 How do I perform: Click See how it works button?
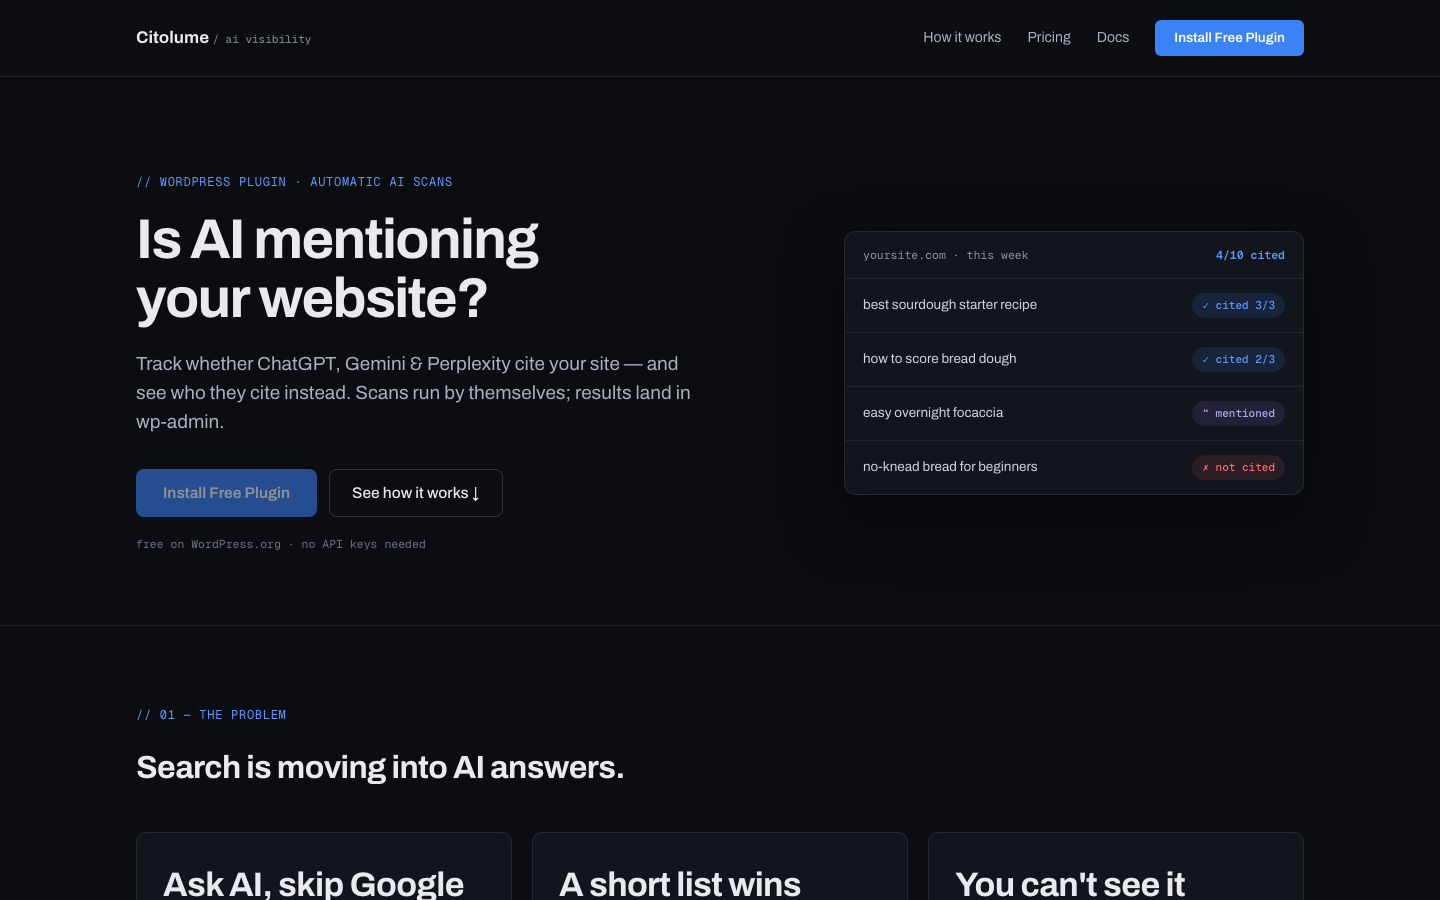pos(416,493)
